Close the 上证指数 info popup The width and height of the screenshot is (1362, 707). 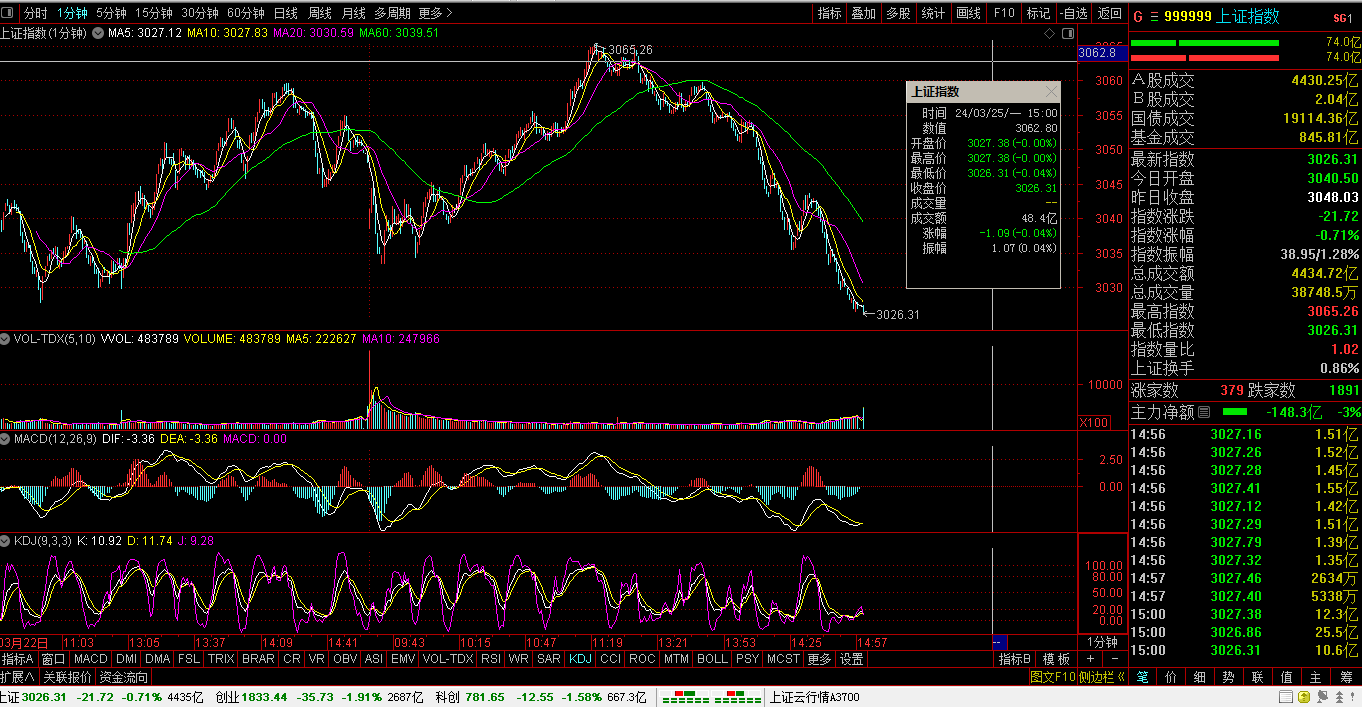pyautogui.click(x=1051, y=92)
